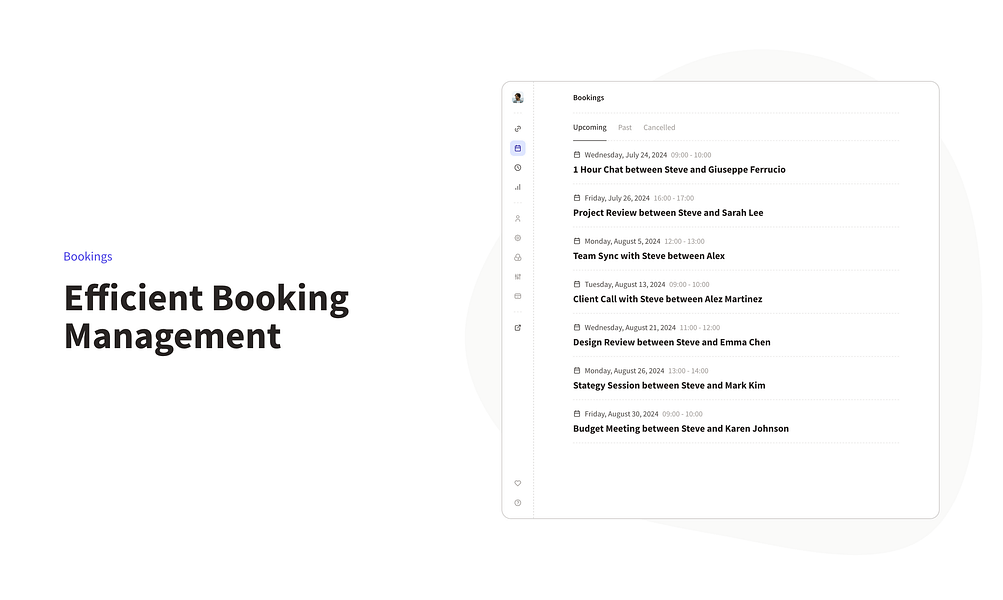Open the user avatar in sidebar
This screenshot has width=1003, height=600.
coord(517,98)
